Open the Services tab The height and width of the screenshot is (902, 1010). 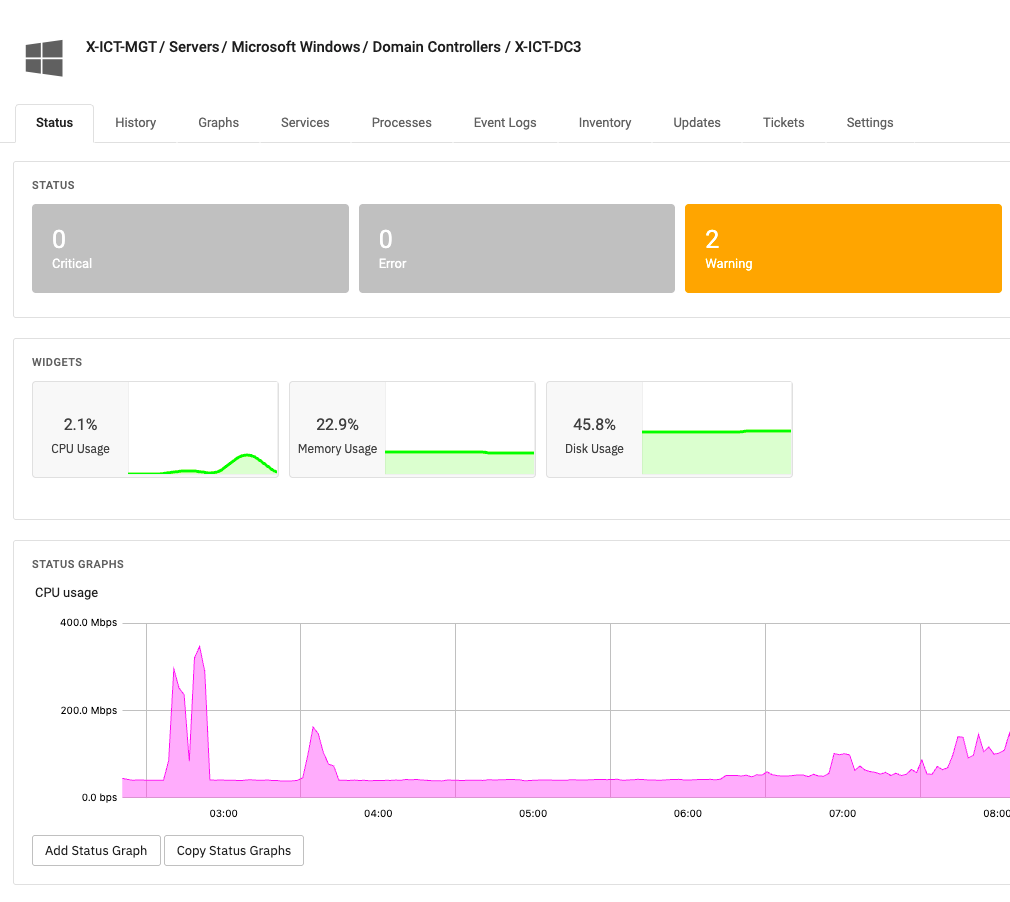pos(305,122)
